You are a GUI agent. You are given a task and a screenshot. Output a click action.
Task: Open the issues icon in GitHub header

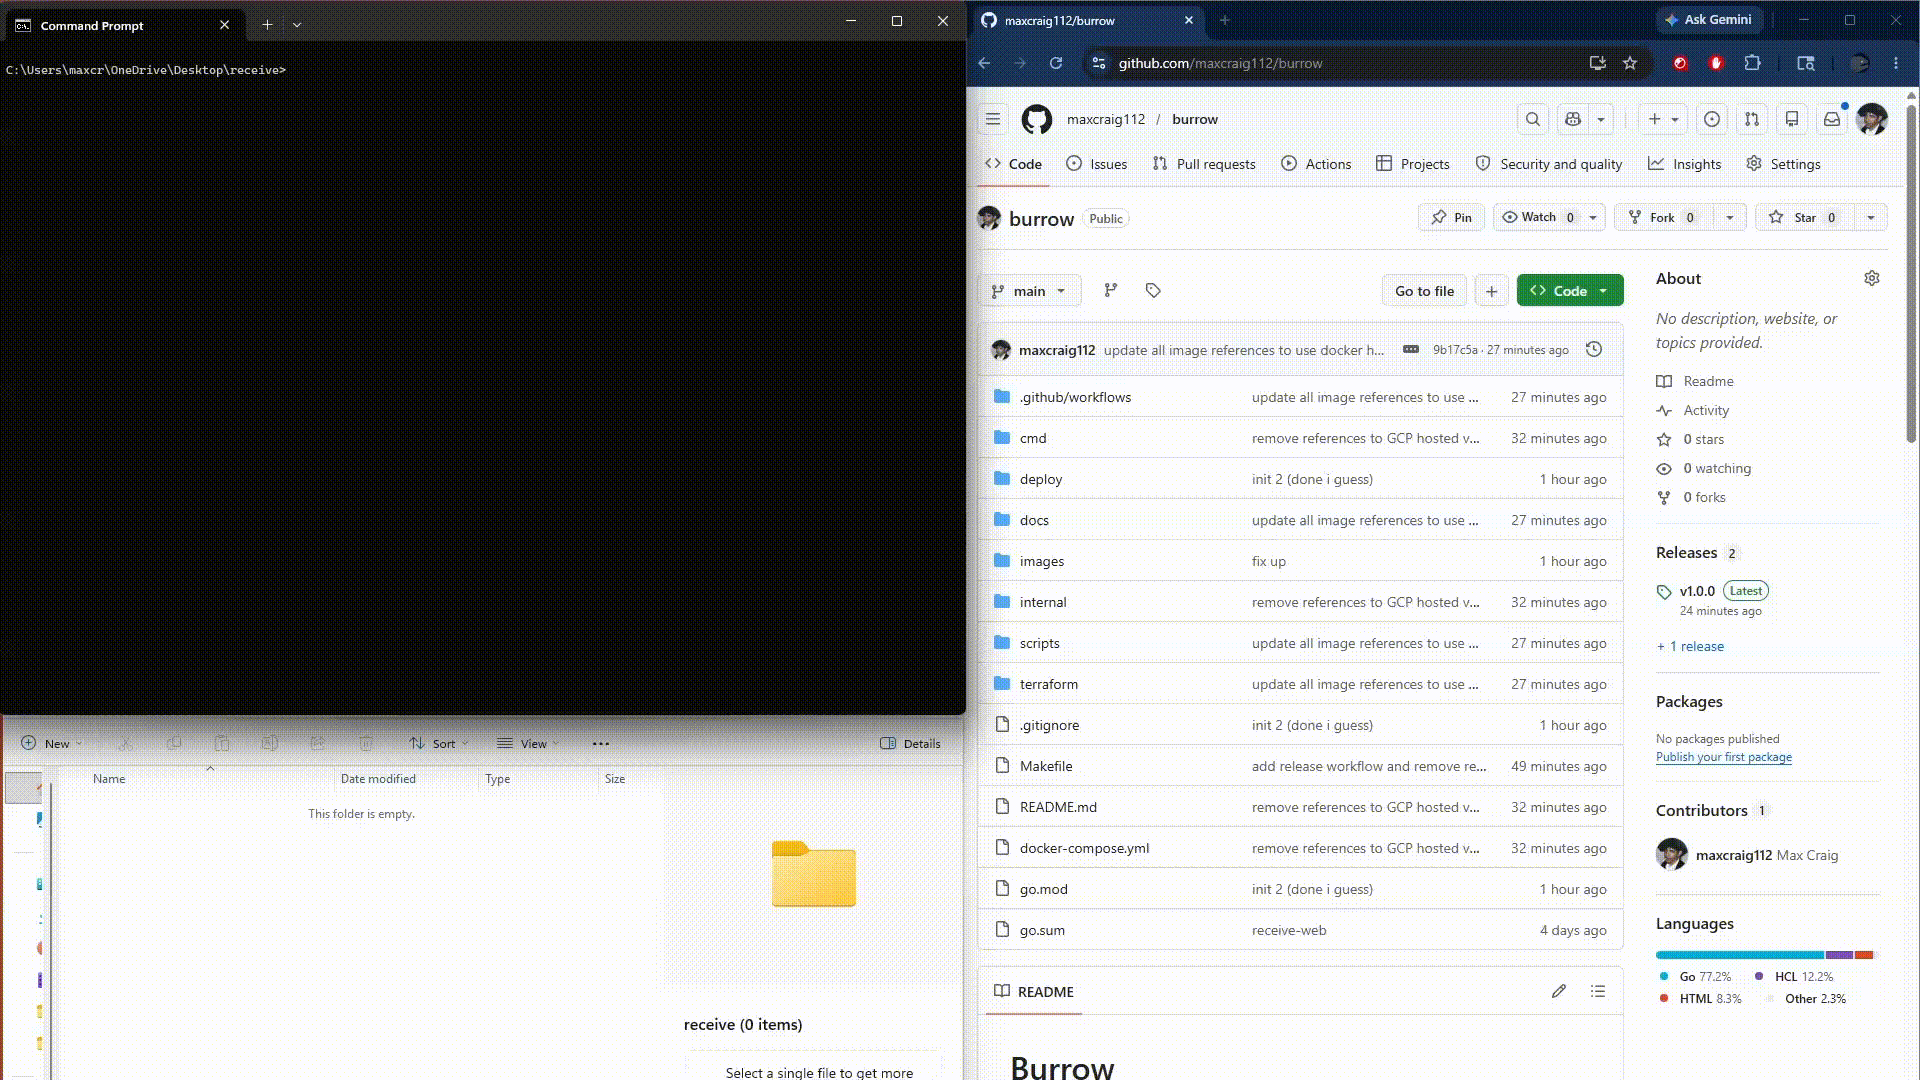(1712, 119)
